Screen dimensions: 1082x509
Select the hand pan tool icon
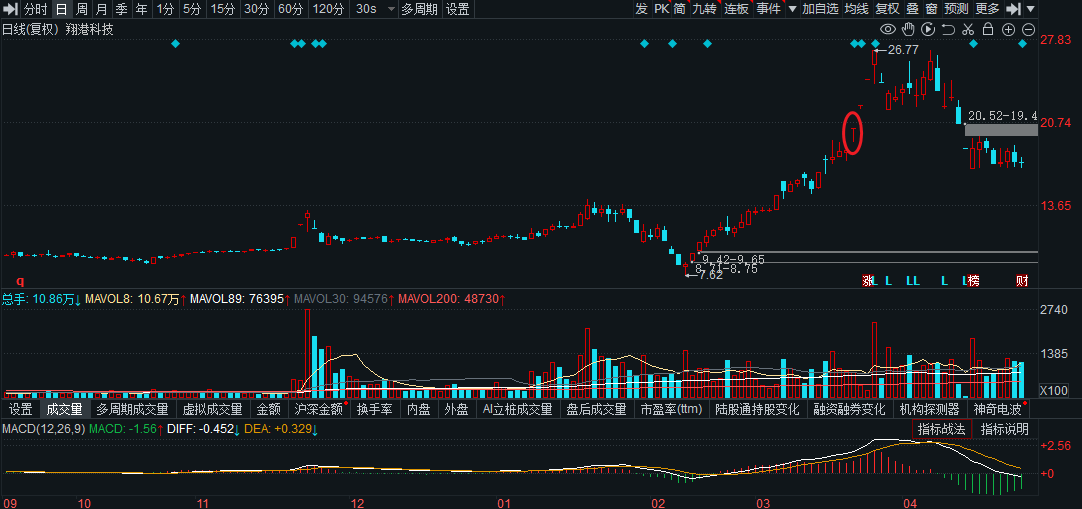[908, 29]
